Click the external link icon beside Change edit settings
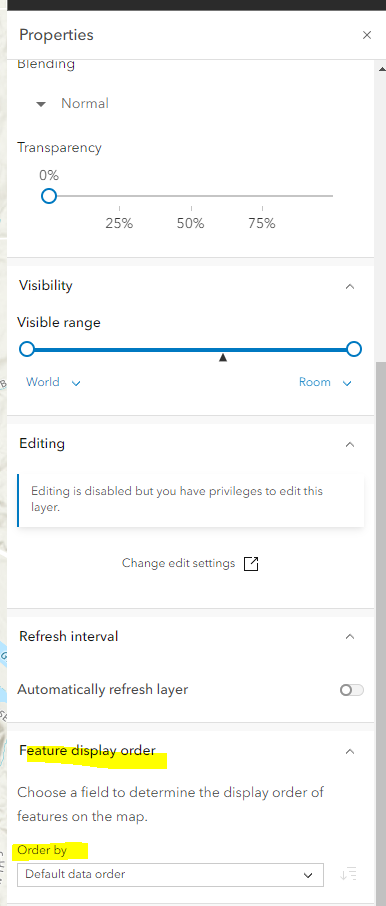This screenshot has height=906, width=386. tap(251, 564)
